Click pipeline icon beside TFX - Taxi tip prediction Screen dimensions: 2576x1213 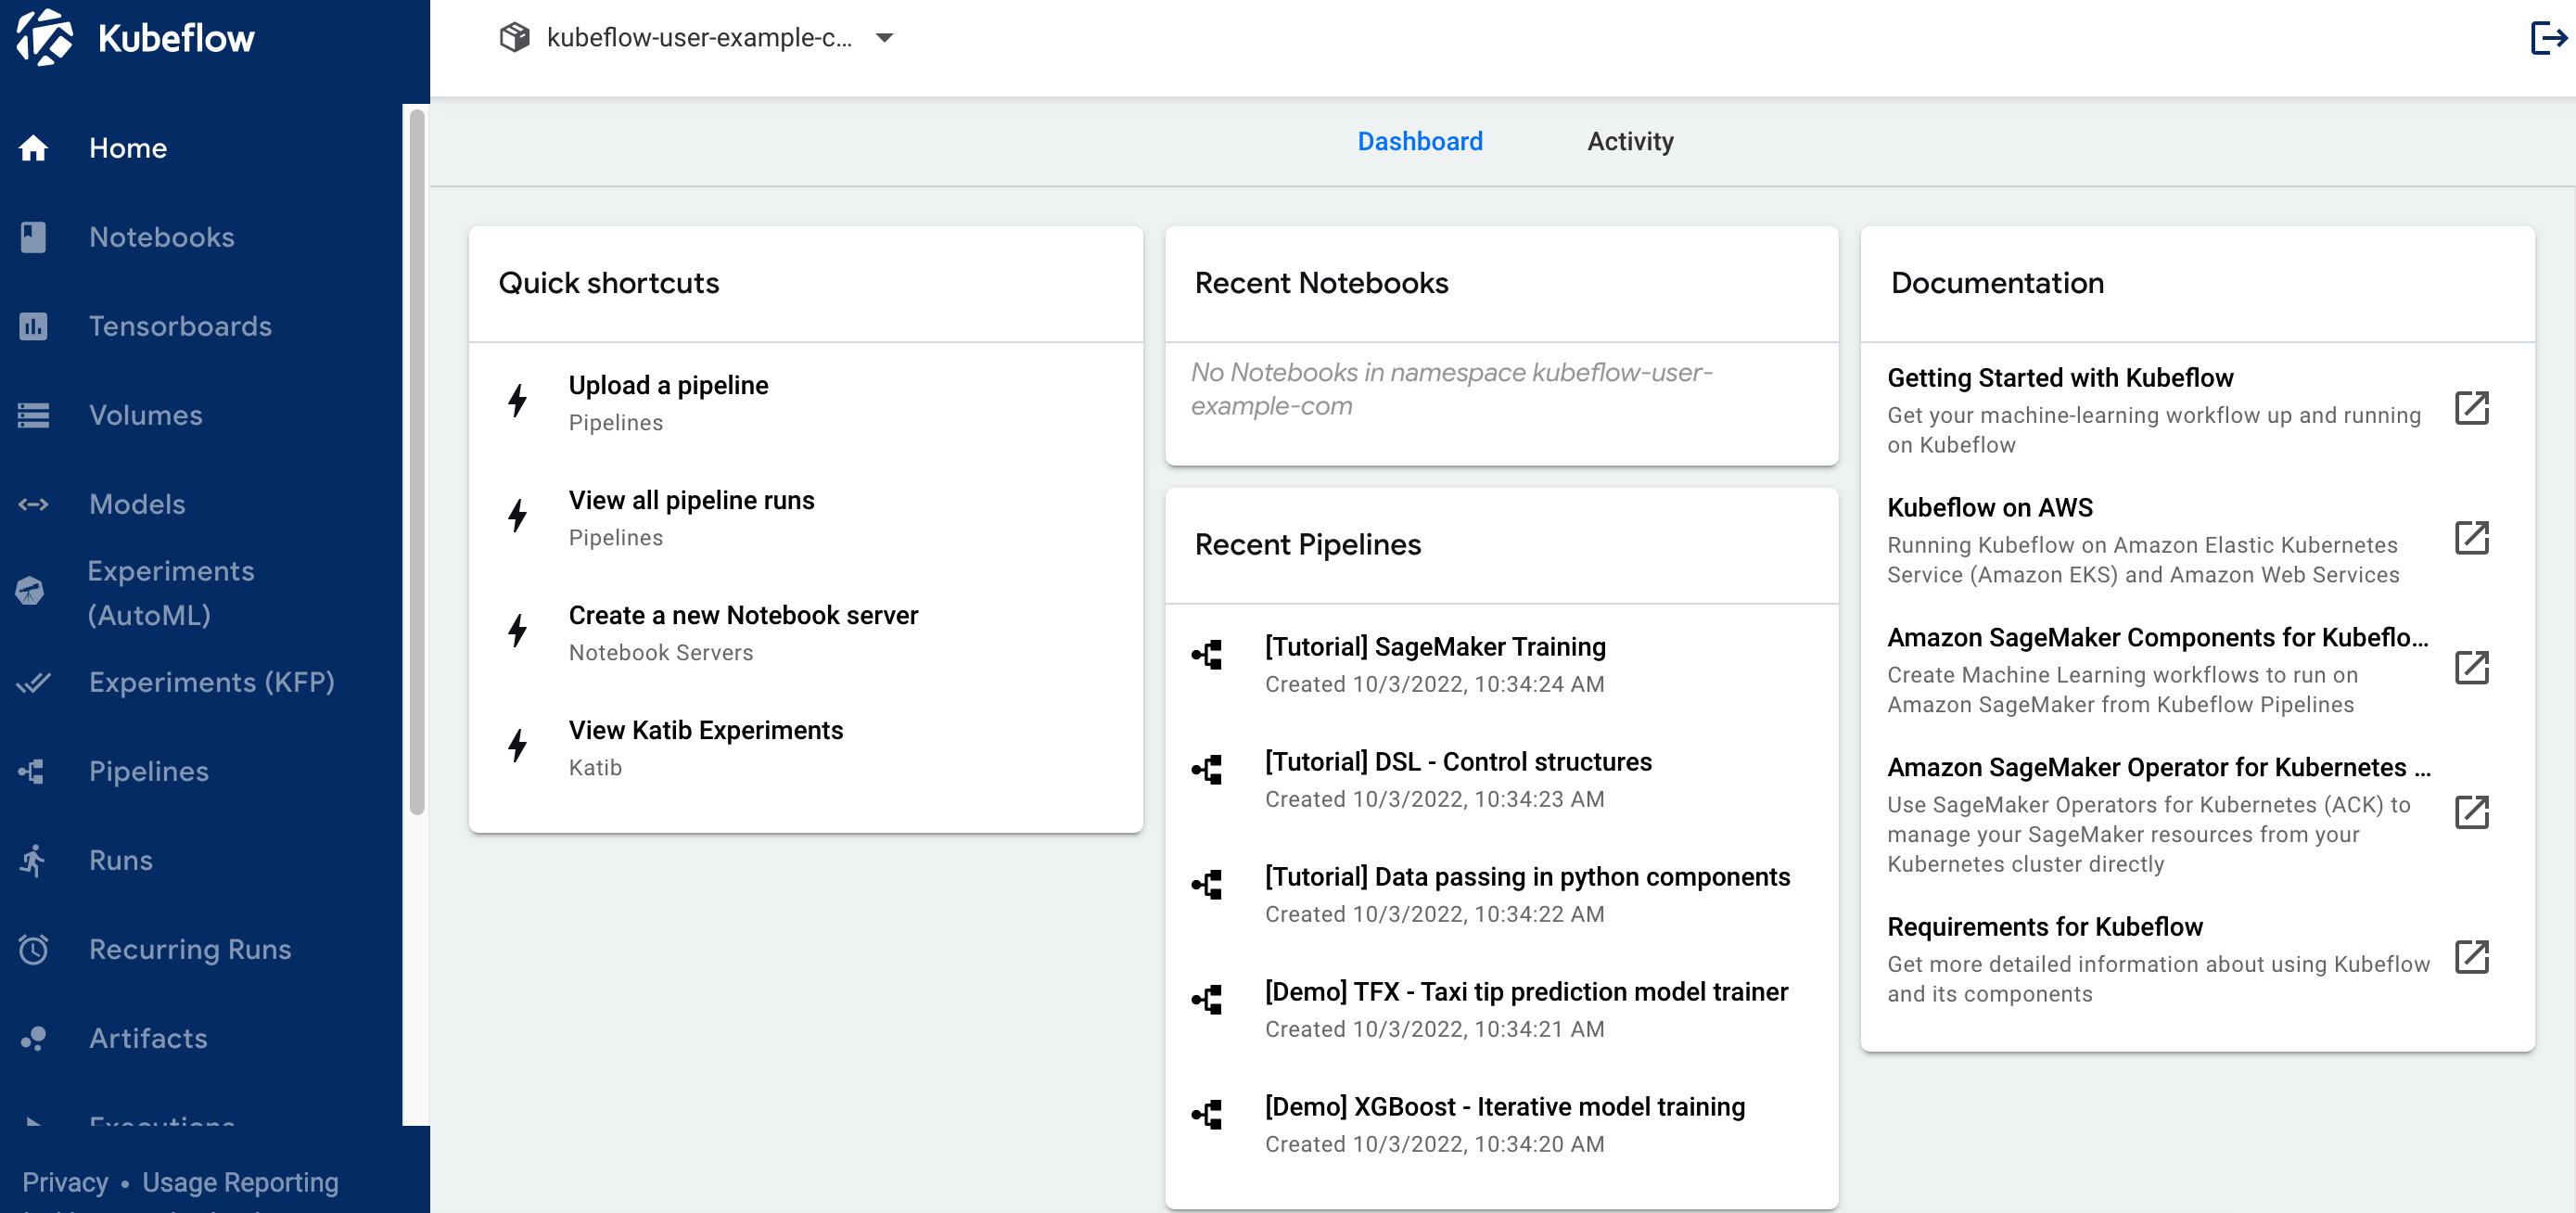[1207, 1000]
